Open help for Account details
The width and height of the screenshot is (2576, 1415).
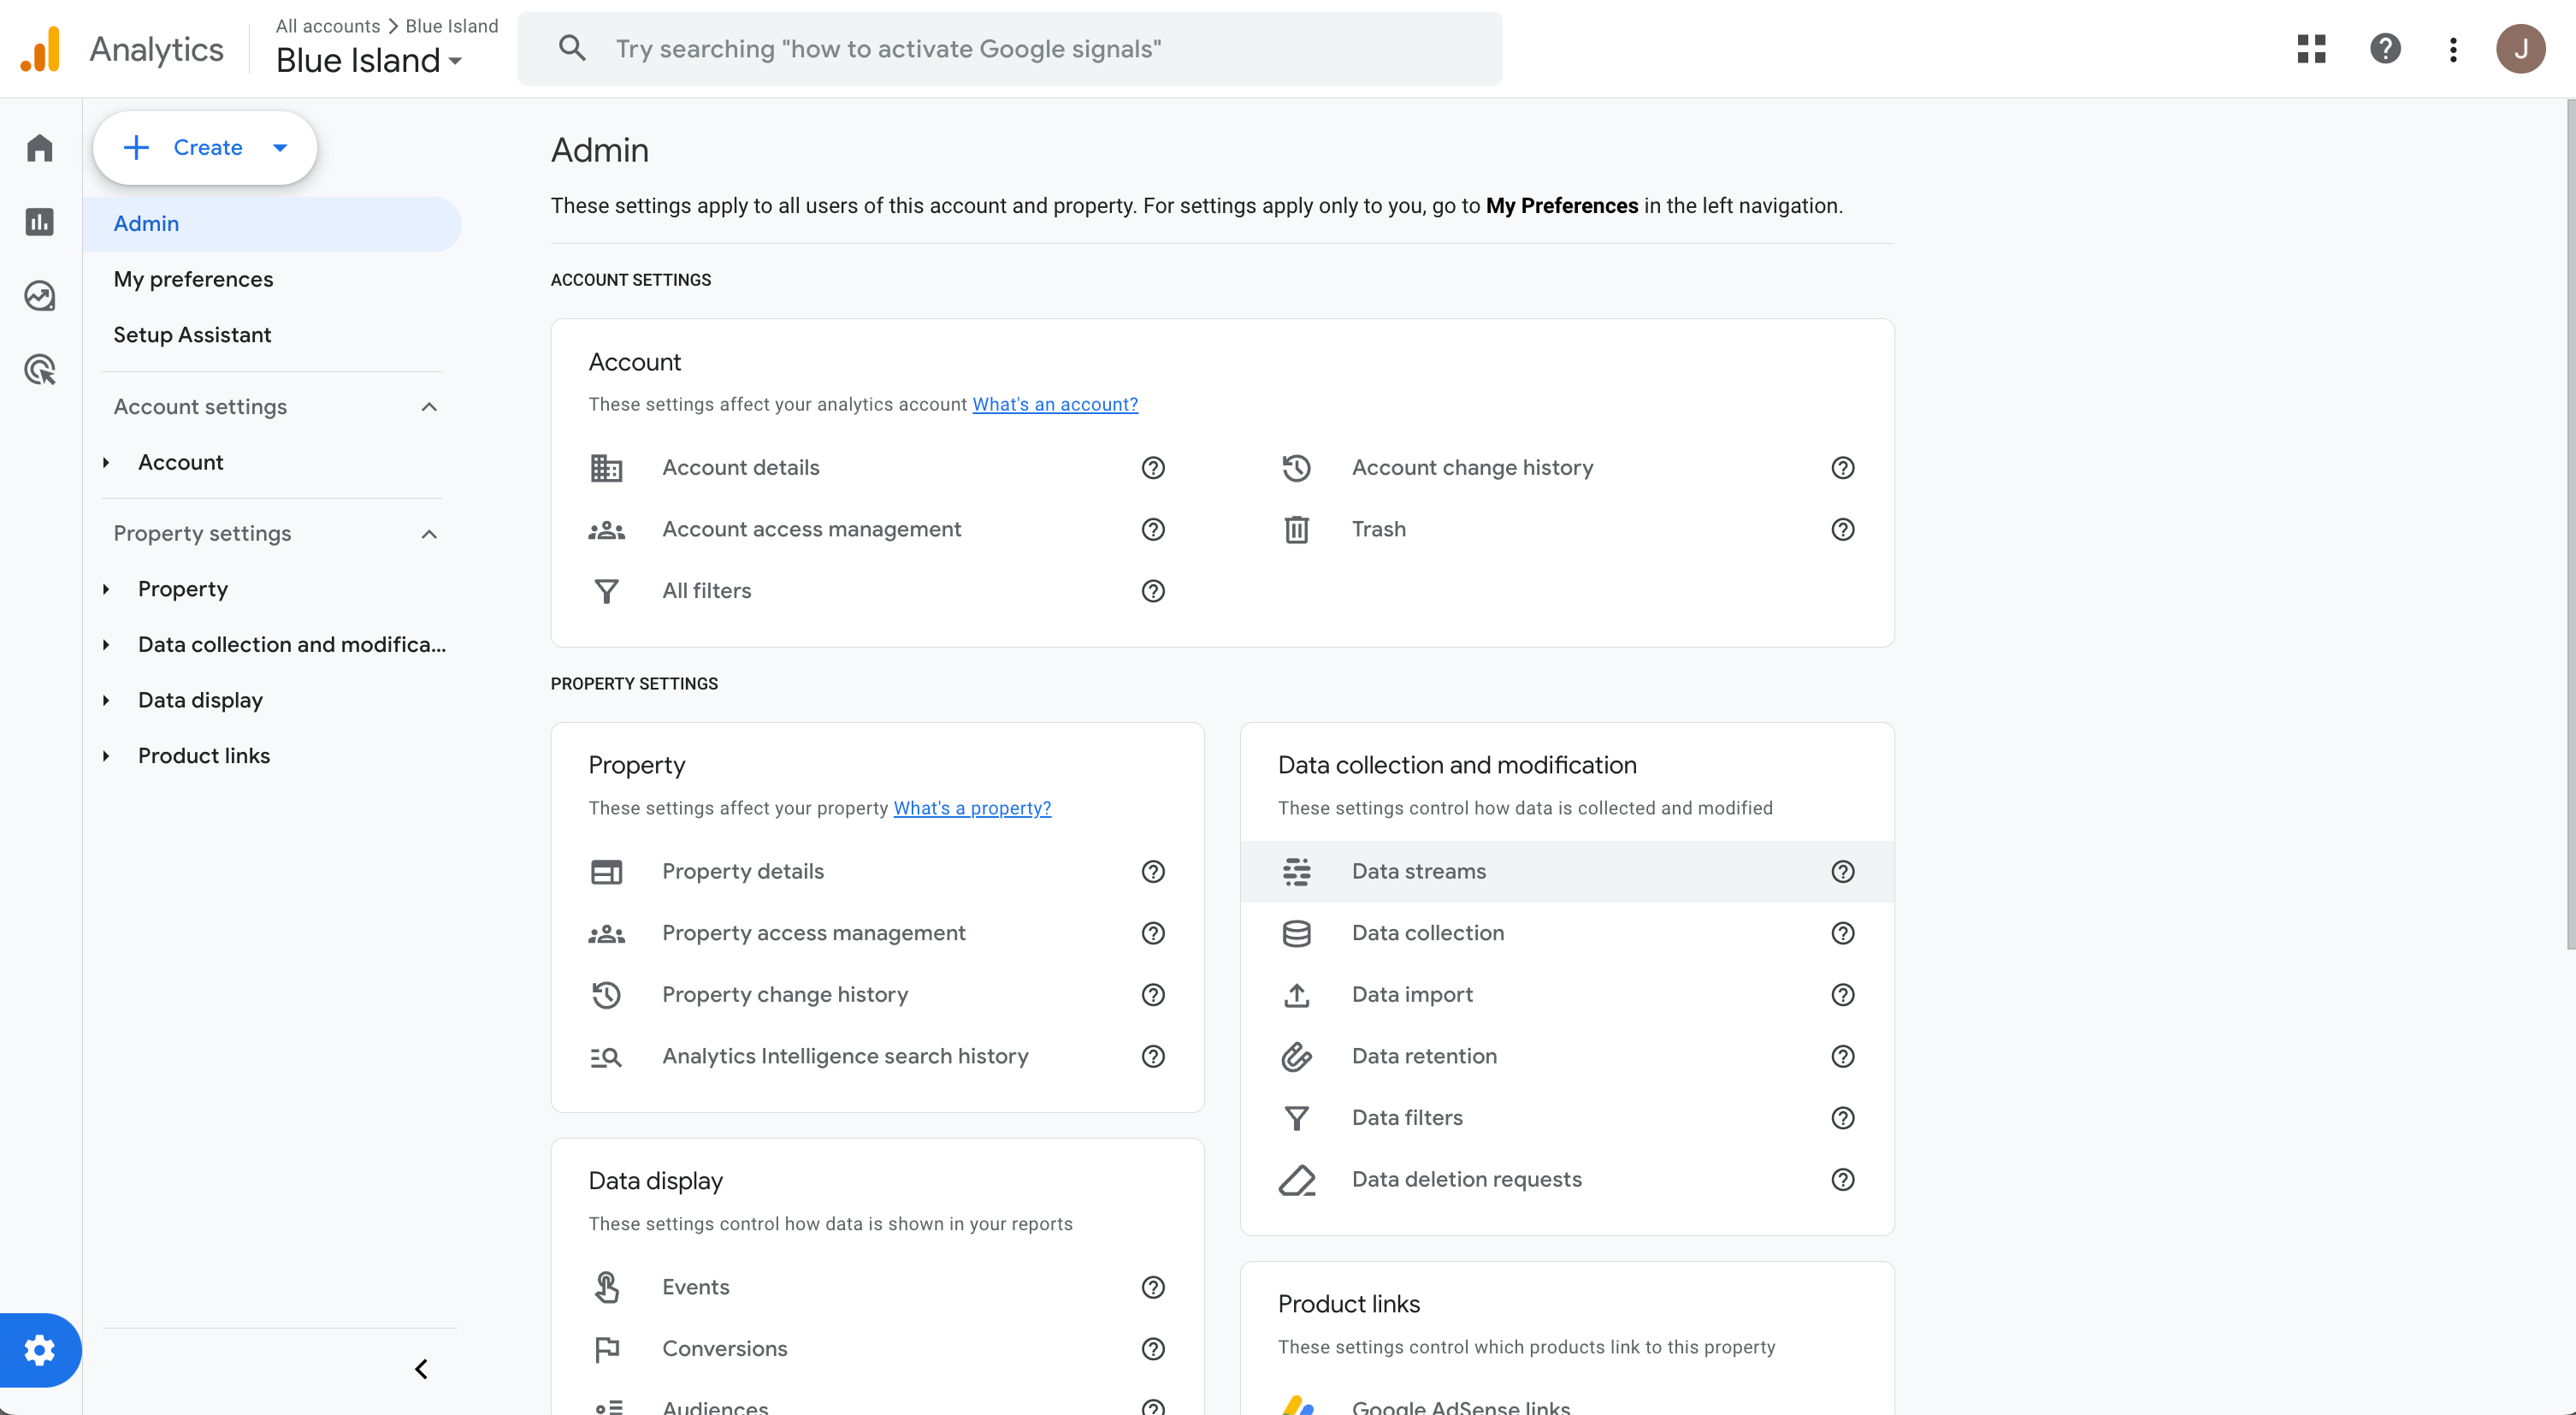click(1153, 468)
